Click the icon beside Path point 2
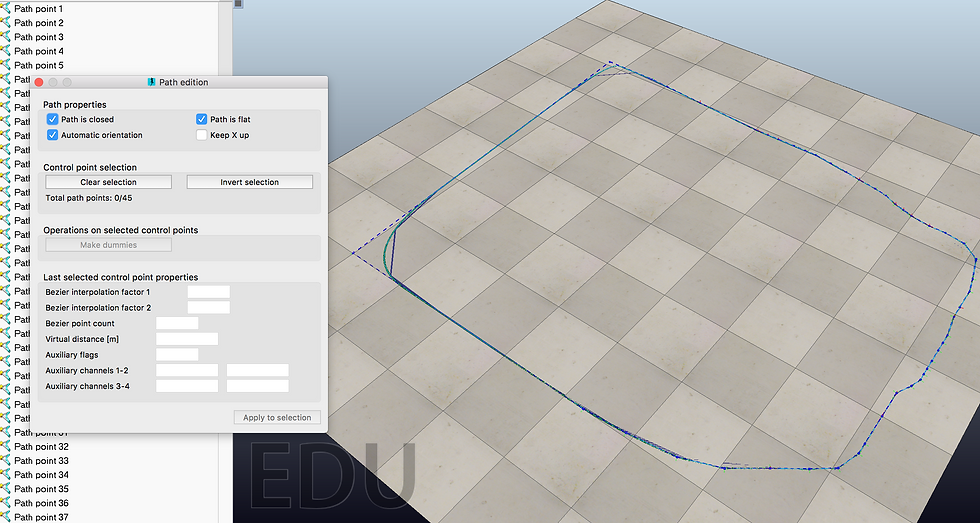Screen dimensions: 980x523 point(5,22)
